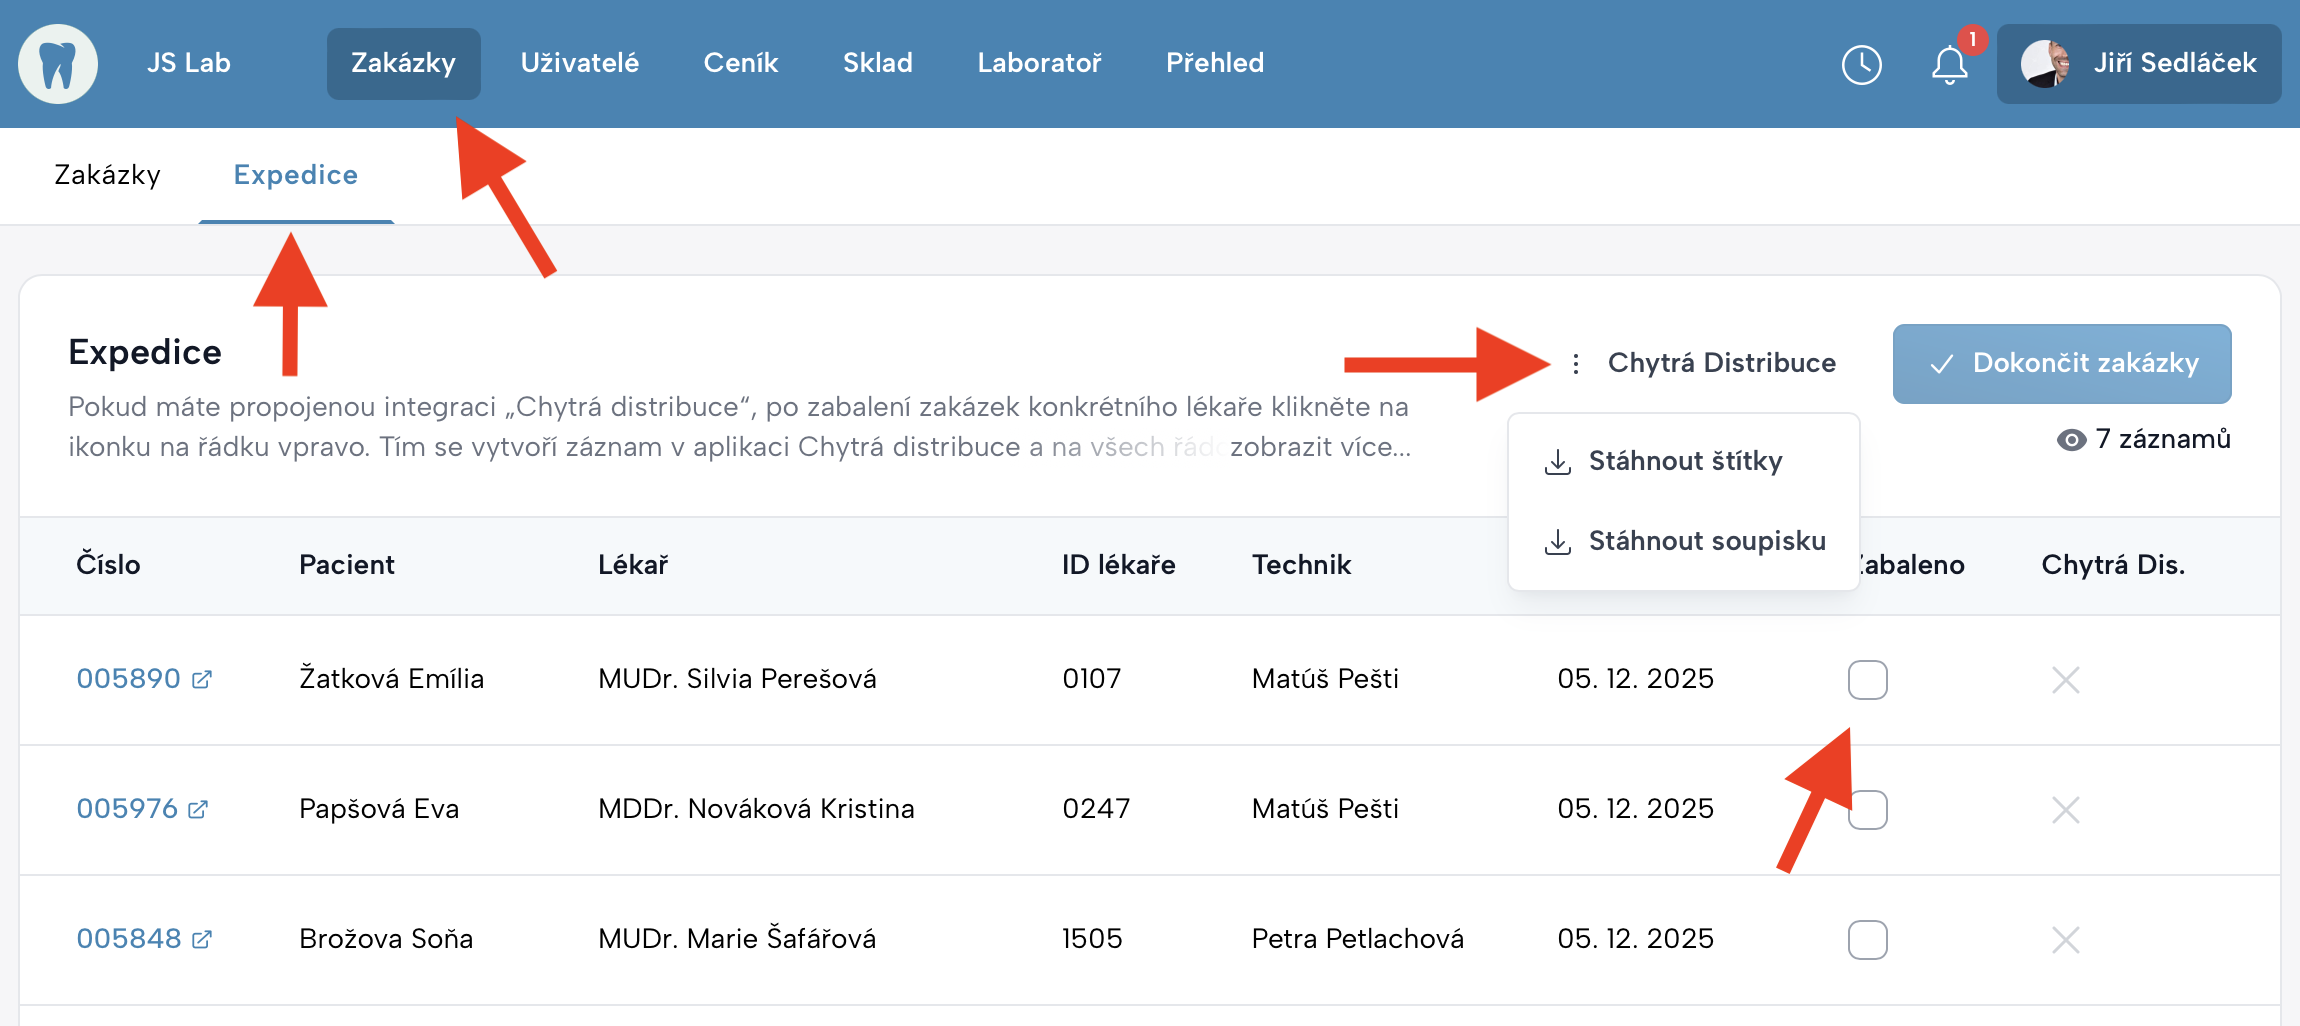
Task: Click external link icon beside order 005976
Action: 199,809
